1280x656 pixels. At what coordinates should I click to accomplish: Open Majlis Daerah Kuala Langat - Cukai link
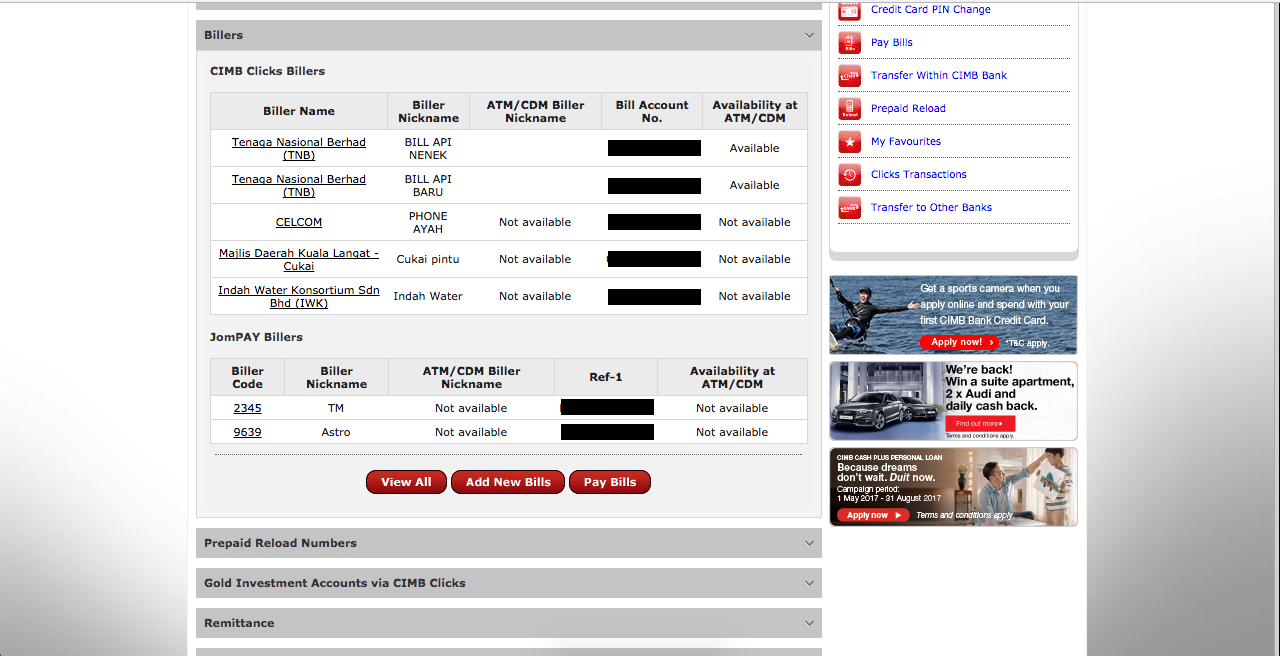[299, 259]
